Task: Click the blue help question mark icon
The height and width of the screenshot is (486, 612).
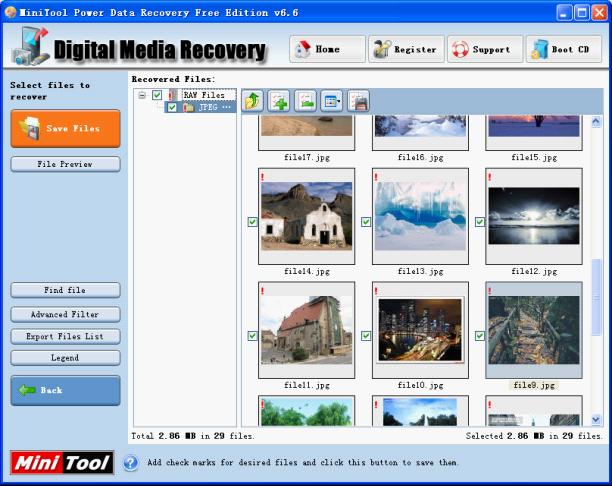Action: coord(131,463)
